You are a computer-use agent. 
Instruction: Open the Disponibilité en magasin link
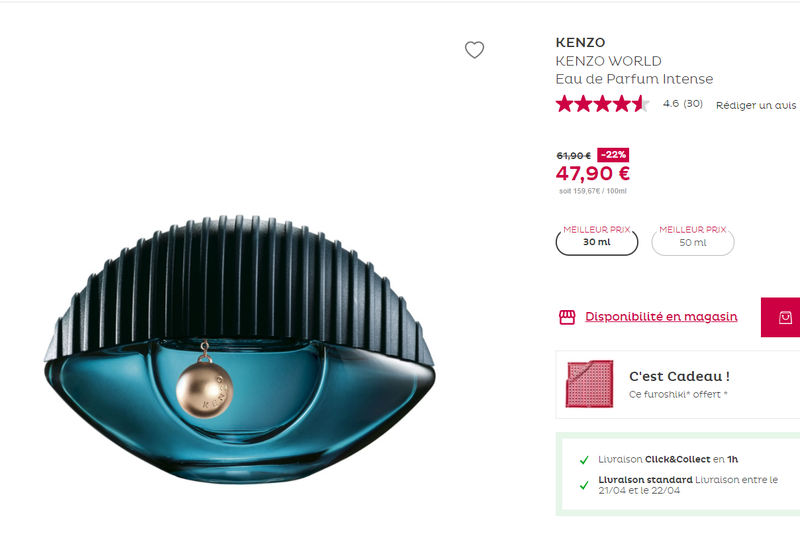point(661,317)
